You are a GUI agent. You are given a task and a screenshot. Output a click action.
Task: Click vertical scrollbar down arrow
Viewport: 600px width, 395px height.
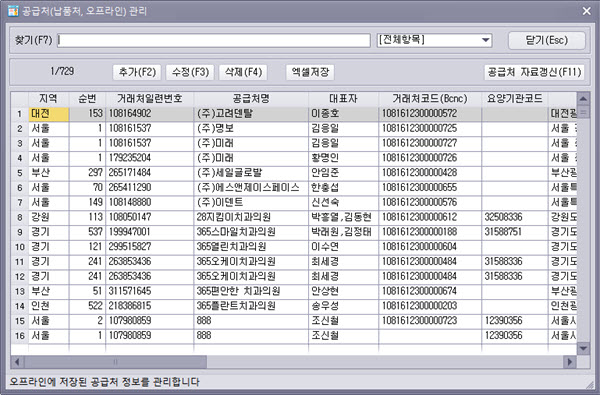tap(583, 348)
